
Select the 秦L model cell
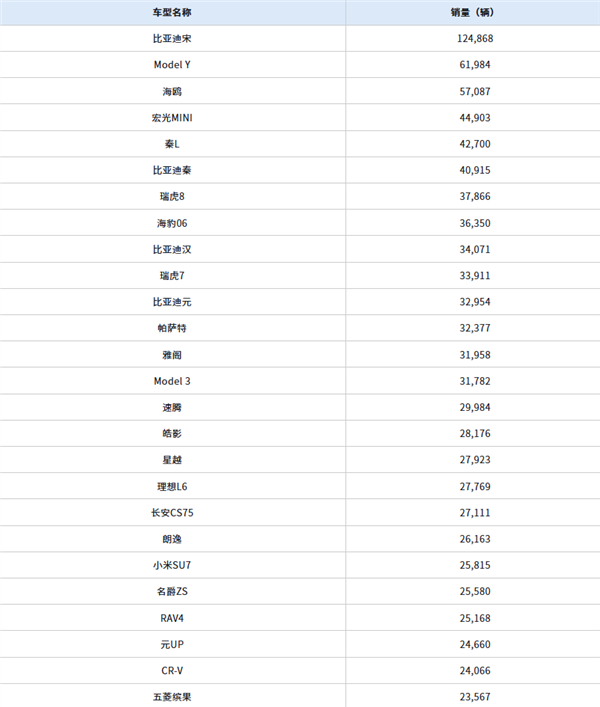(172, 144)
